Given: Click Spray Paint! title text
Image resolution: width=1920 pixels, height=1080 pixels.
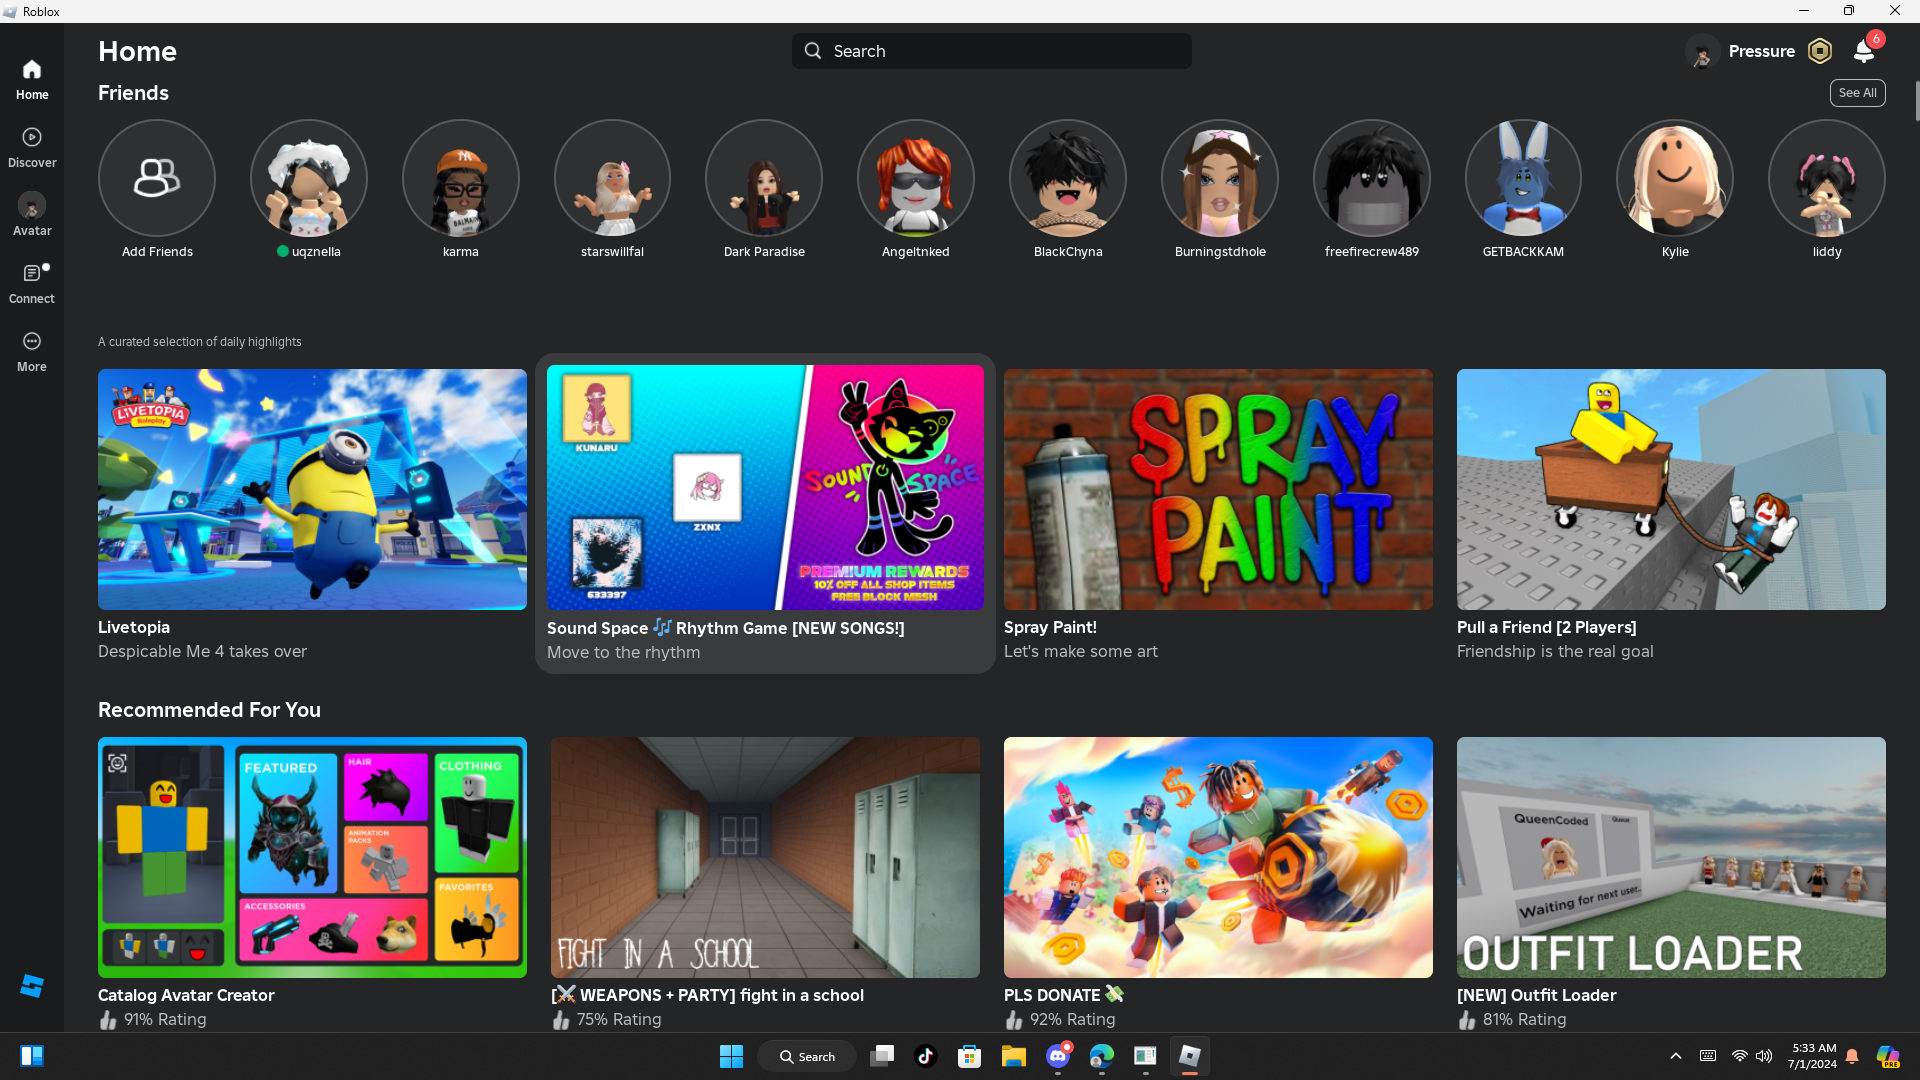Looking at the screenshot, I should (x=1050, y=627).
